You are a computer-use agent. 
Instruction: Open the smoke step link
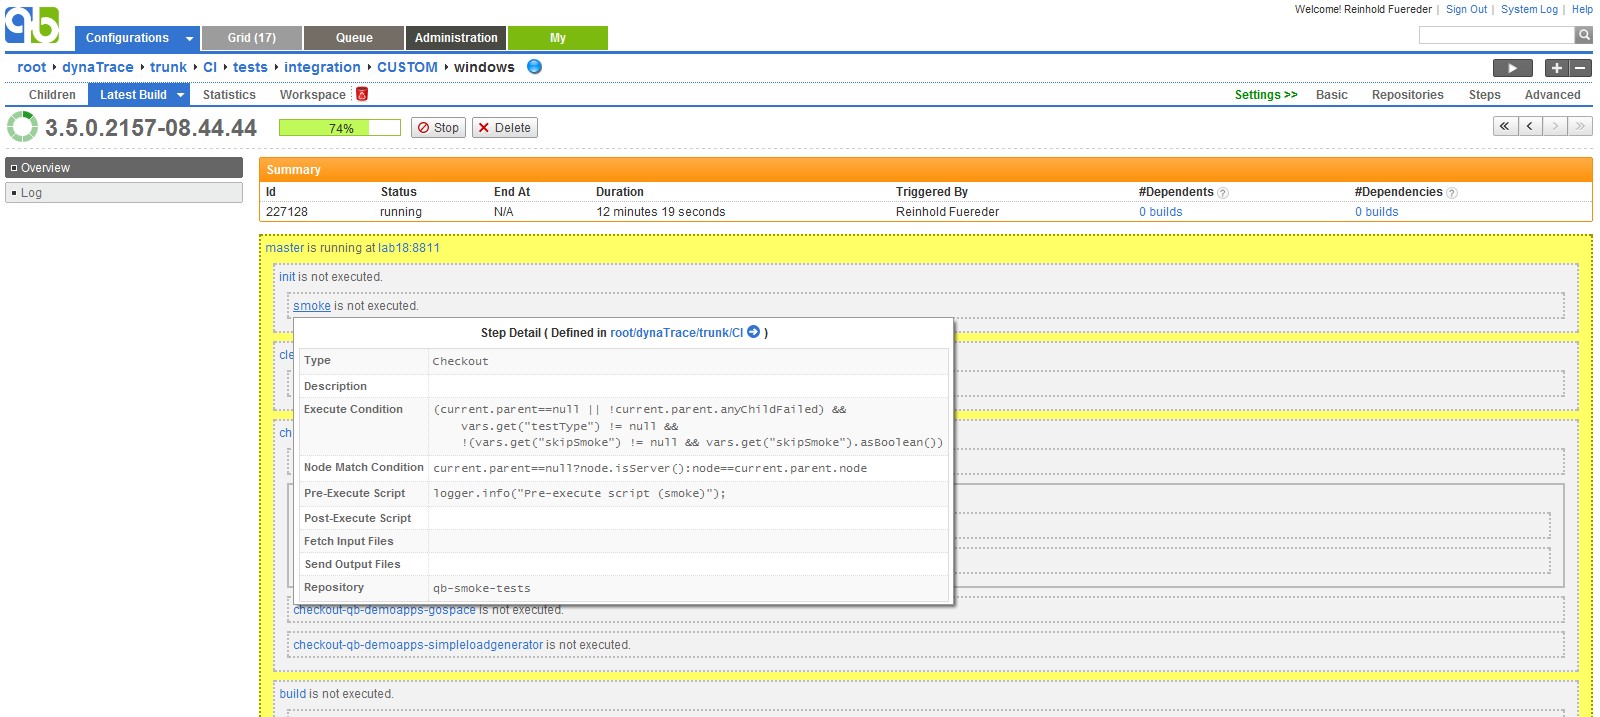coord(311,306)
